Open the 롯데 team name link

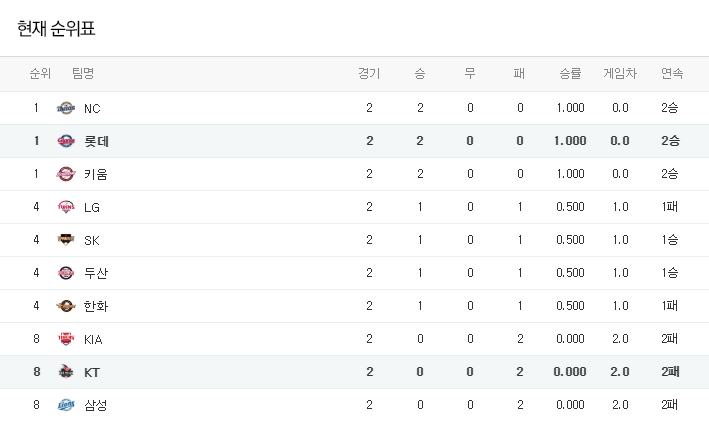tap(97, 141)
